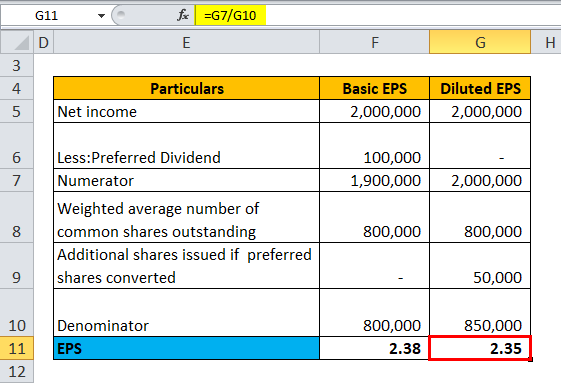
Task: Select row 12 header
Action: (x=17, y=372)
